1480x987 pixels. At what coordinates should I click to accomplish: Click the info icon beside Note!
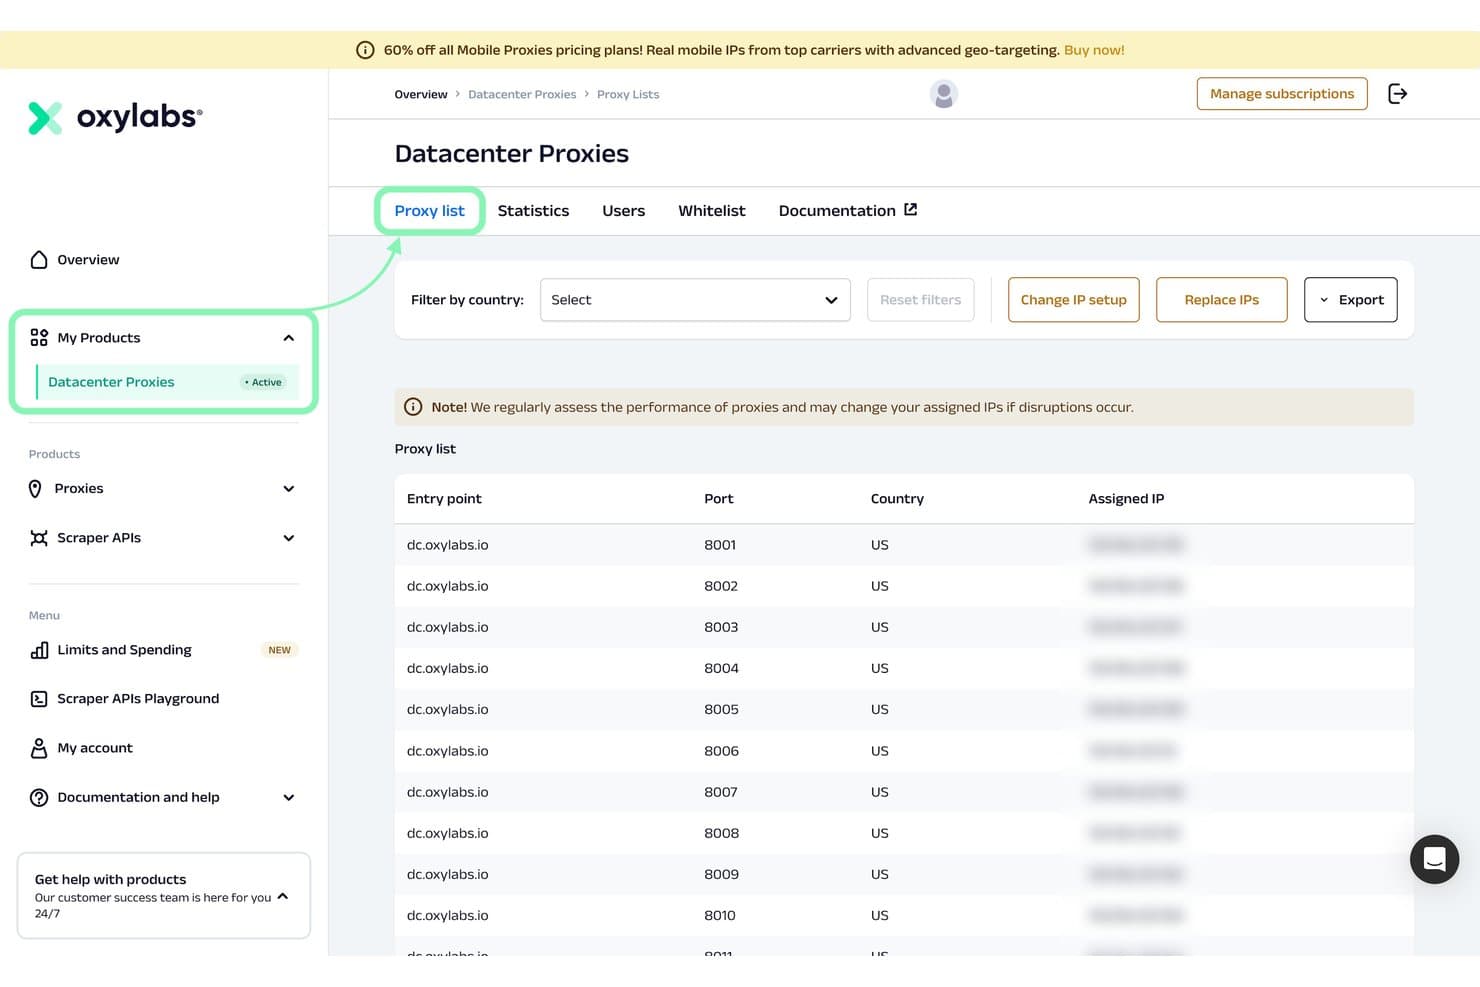tap(413, 407)
